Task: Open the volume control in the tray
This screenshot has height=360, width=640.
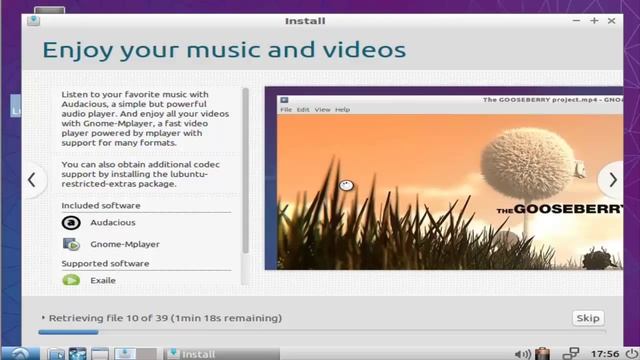Action: [x=522, y=354]
